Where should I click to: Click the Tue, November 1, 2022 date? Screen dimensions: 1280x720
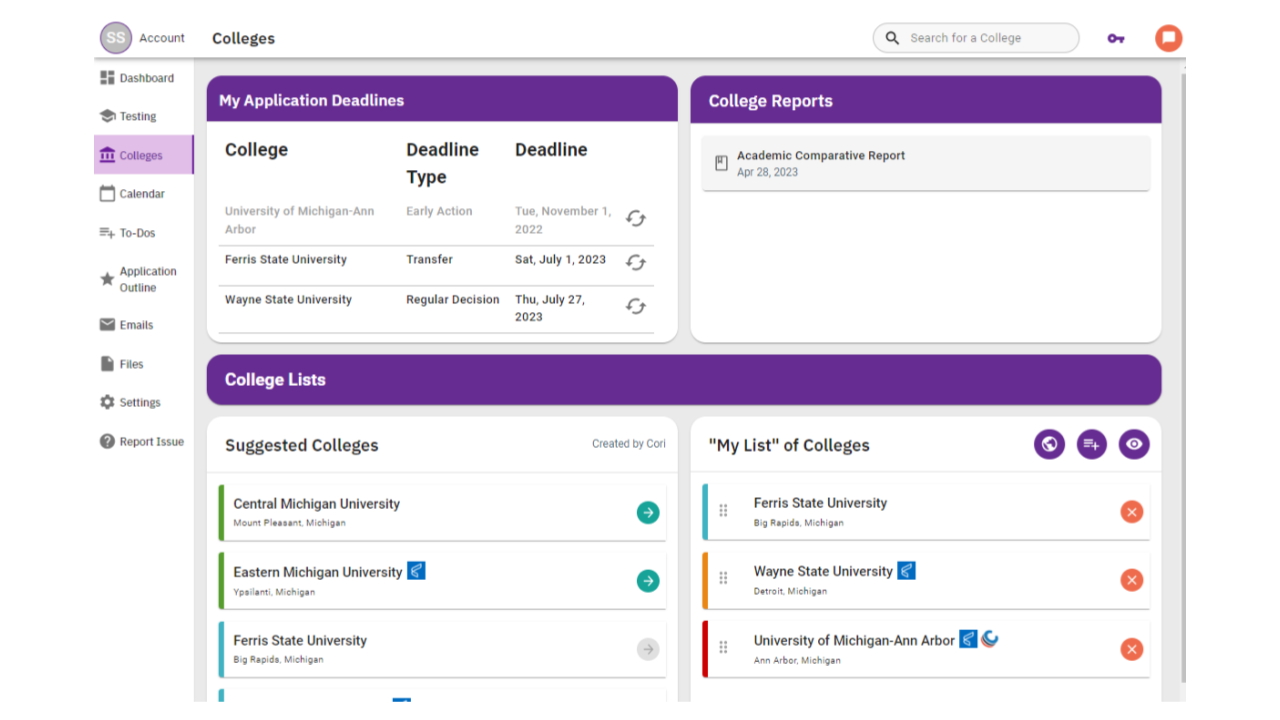coord(563,220)
